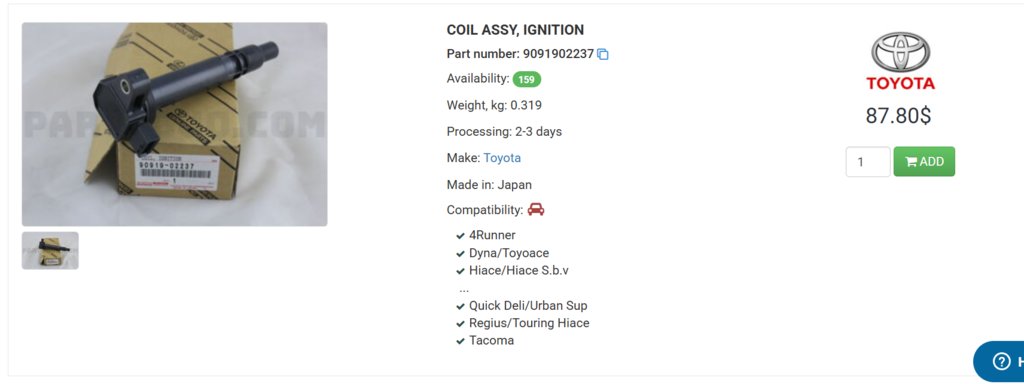The width and height of the screenshot is (1024, 384).
Task: Click the red car compatibility icon
Action: coord(536,210)
